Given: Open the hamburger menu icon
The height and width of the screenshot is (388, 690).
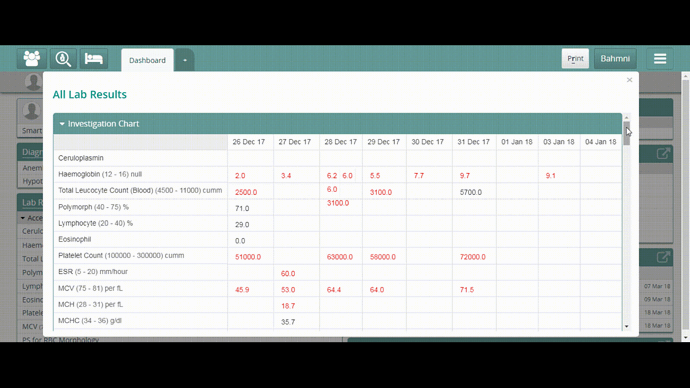Looking at the screenshot, I should [660, 59].
